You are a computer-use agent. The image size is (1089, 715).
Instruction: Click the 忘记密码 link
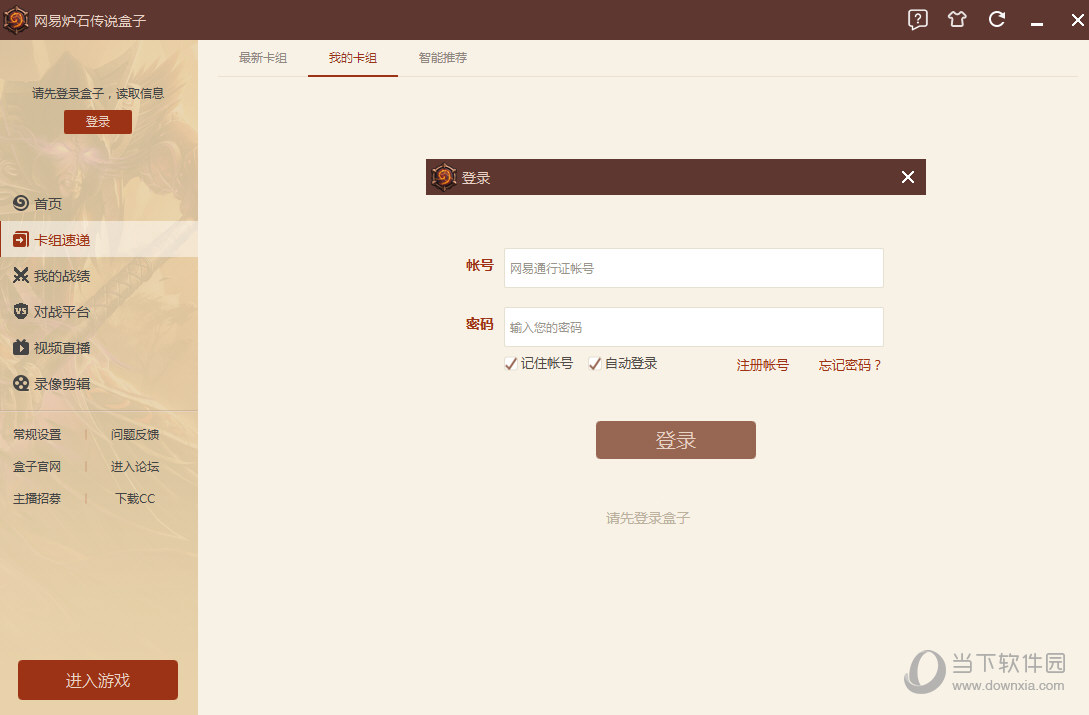848,365
